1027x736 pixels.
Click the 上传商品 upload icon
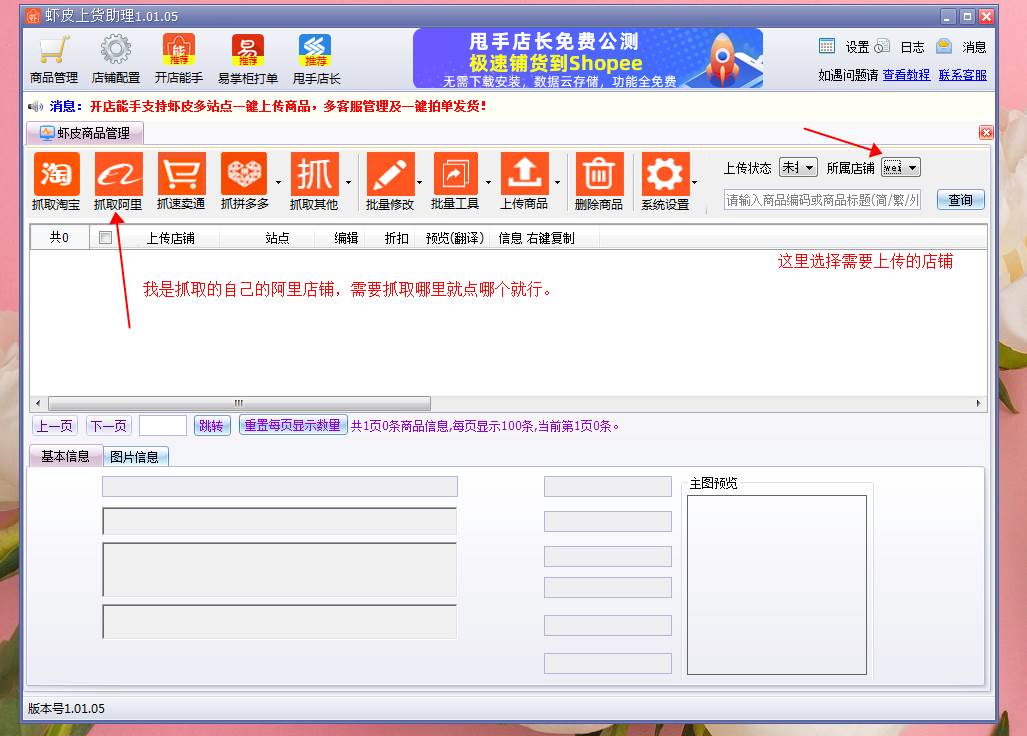tap(524, 181)
